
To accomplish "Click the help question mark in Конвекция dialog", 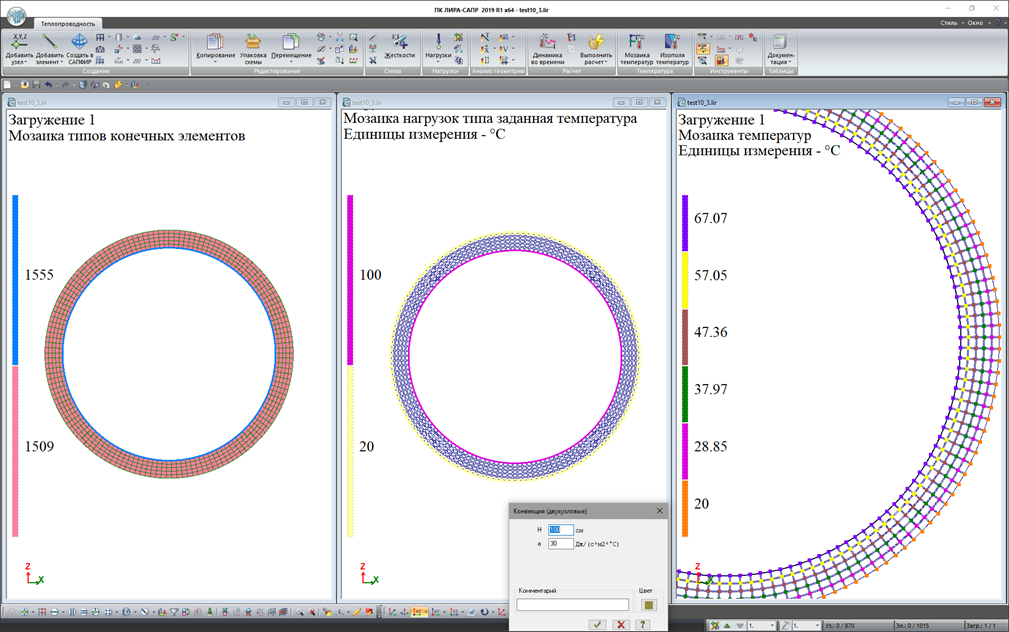I will point(643,624).
